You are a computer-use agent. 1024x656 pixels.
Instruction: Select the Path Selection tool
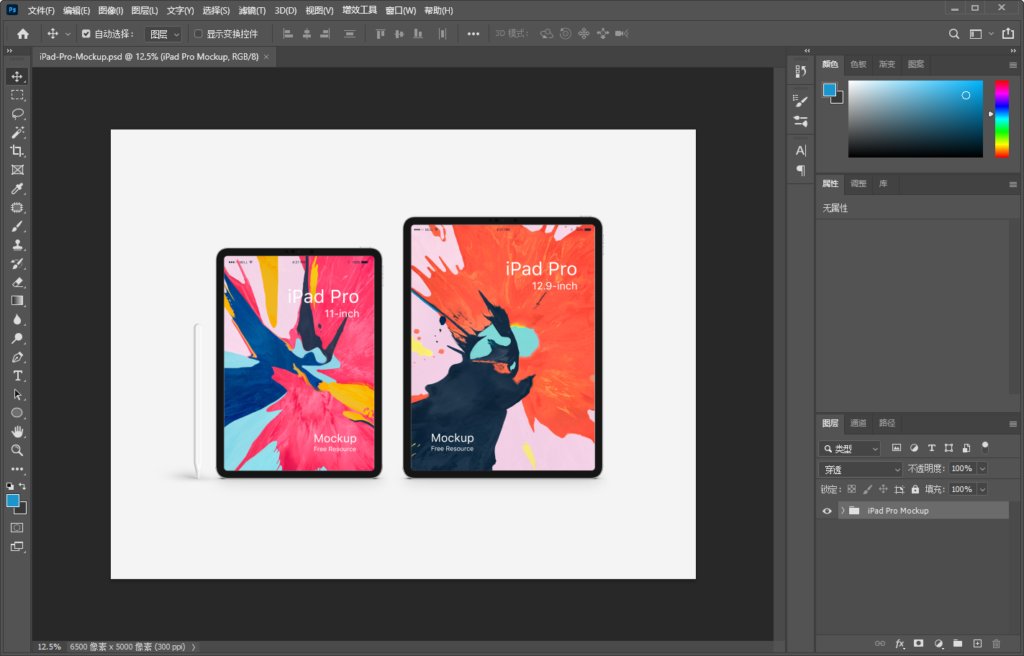(x=17, y=395)
